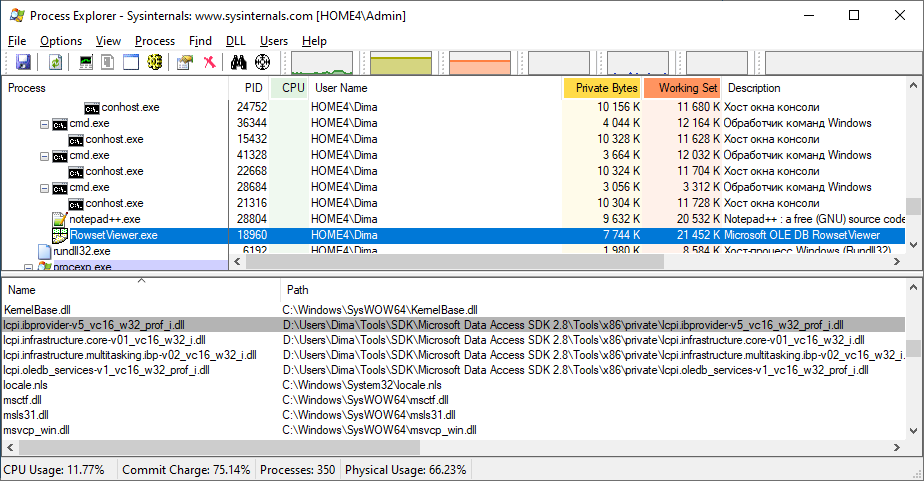Click red X Kill Process icon
This screenshot has height=481, width=924.
click(209, 62)
